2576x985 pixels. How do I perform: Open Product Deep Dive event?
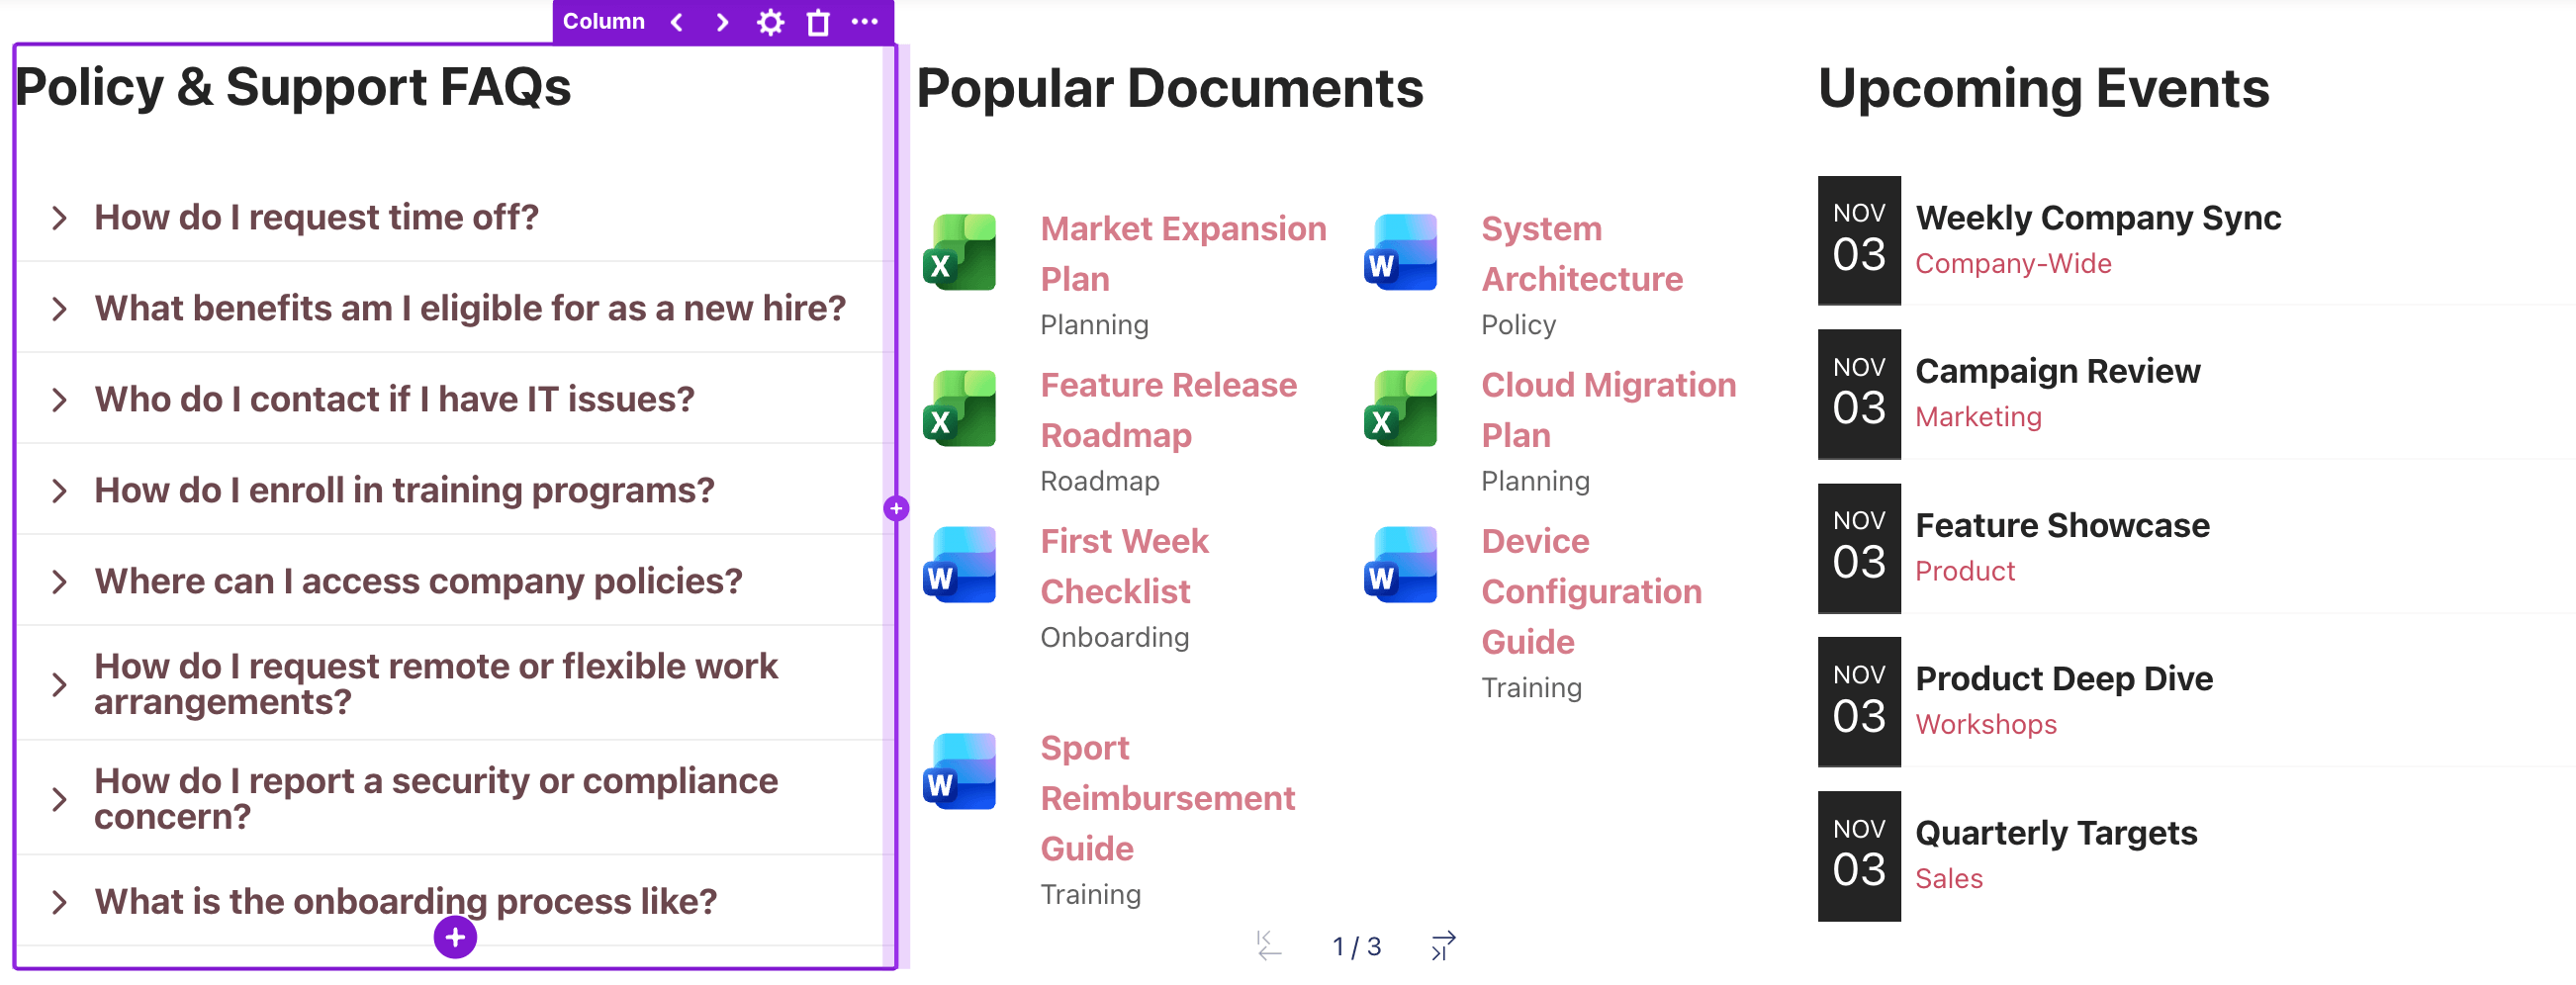2064,678
